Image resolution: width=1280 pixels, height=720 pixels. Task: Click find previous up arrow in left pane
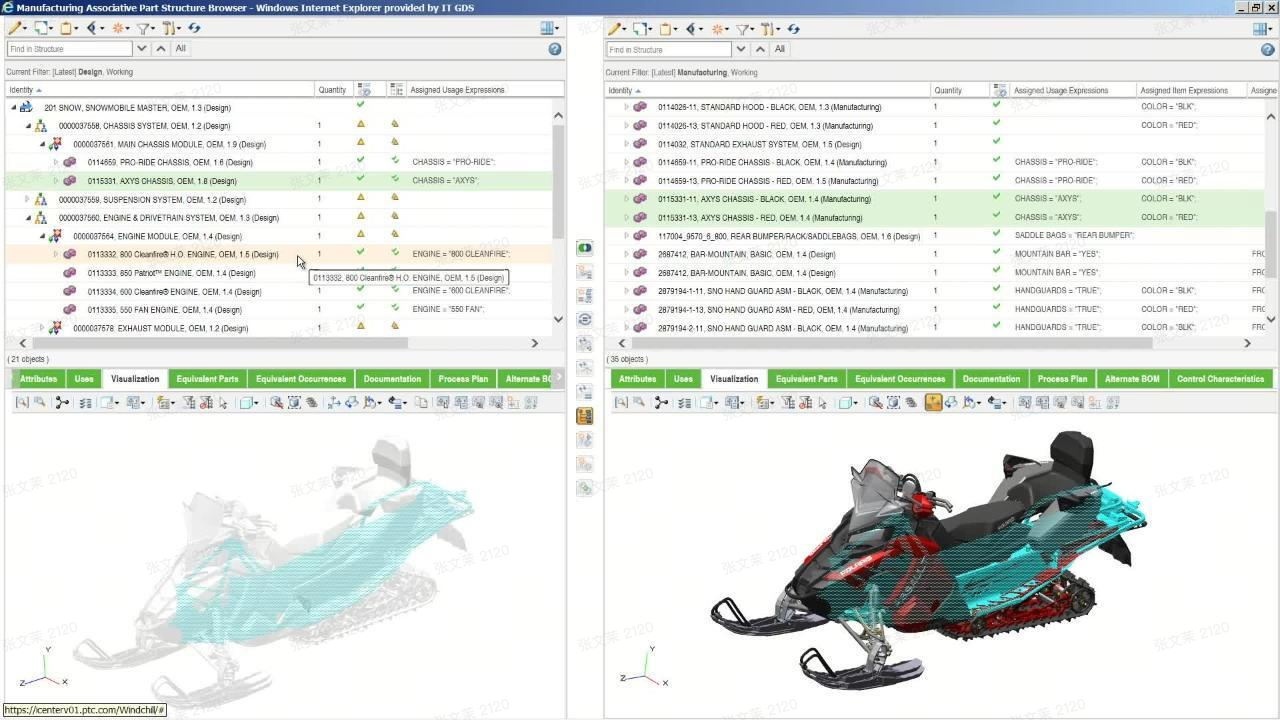click(x=161, y=48)
